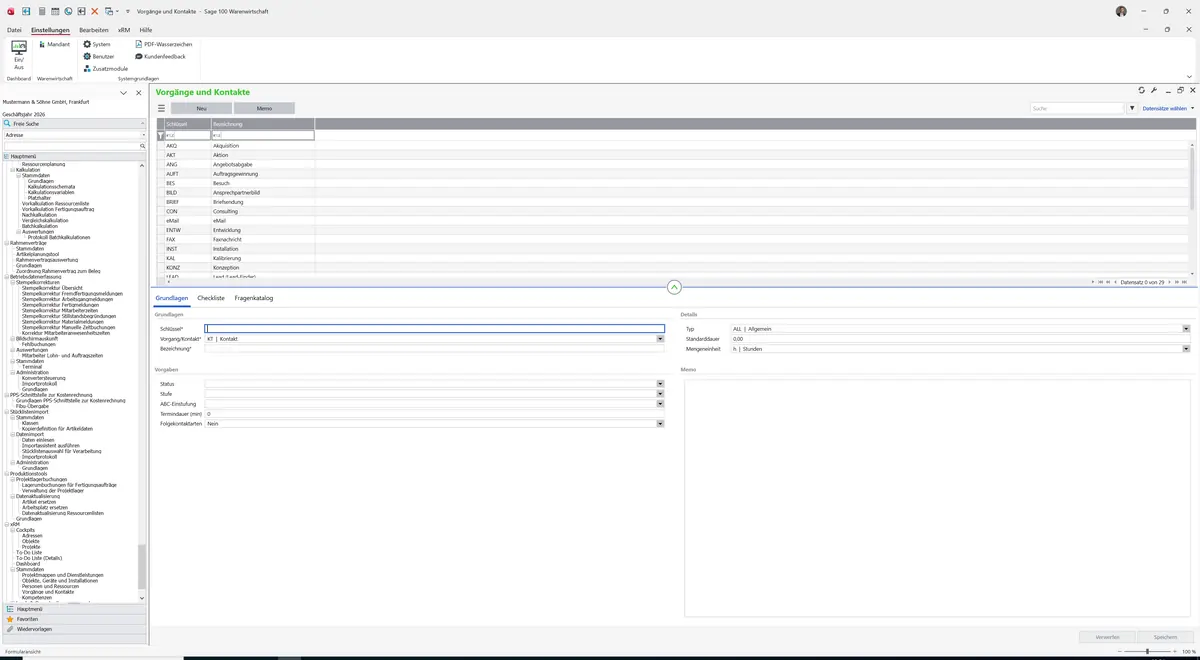Refresh the Vorgänge und Kontakte form
Image resolution: width=1200 pixels, height=660 pixels.
[1141, 91]
